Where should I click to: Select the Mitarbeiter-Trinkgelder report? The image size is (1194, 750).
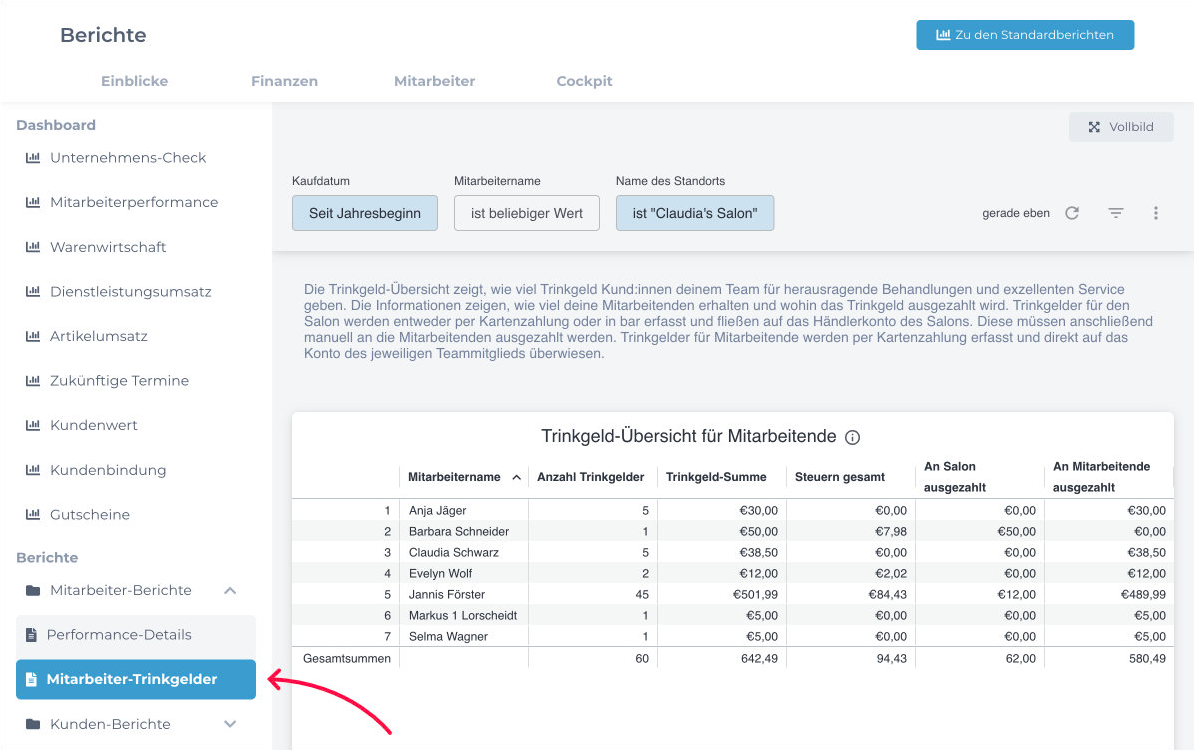point(136,679)
